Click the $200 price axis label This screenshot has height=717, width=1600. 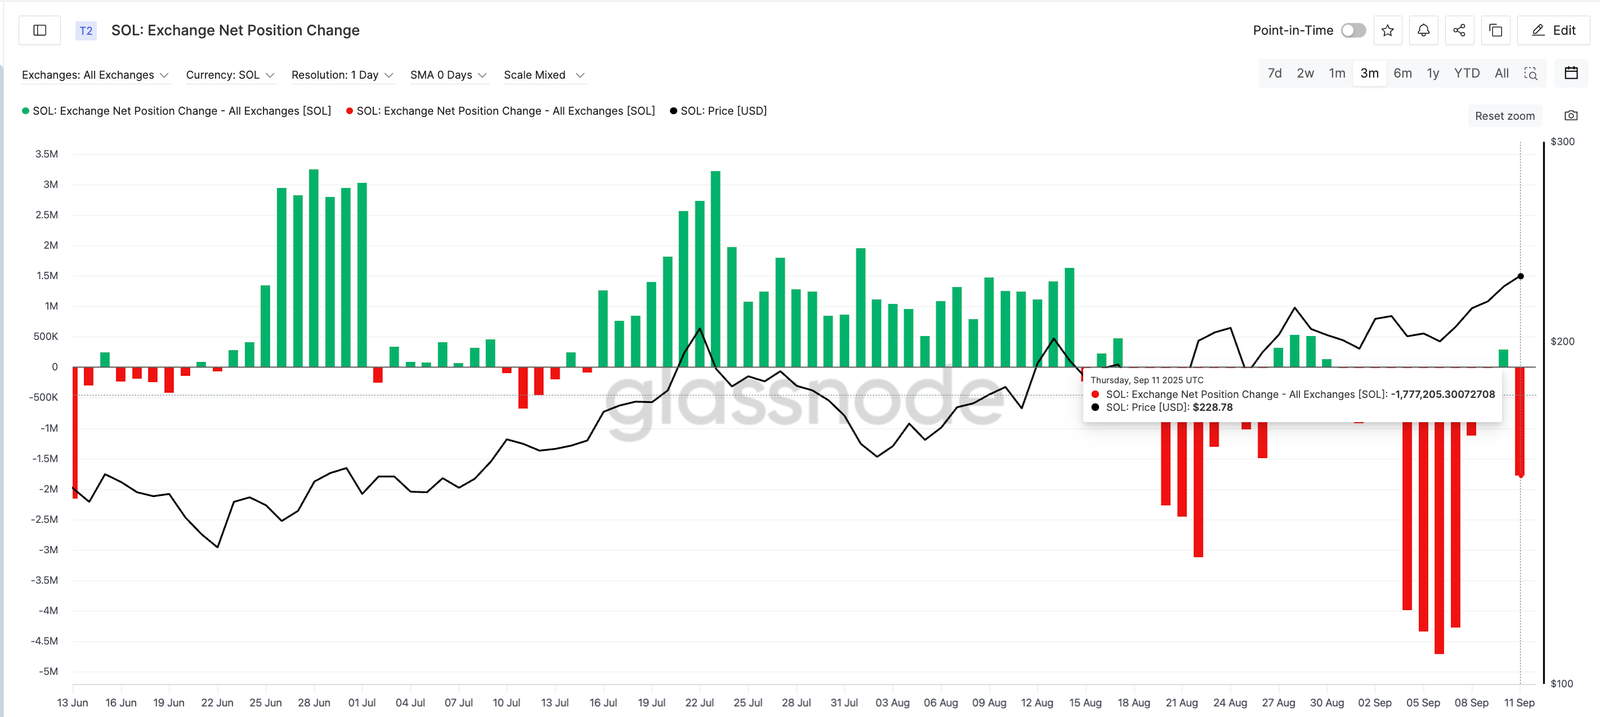pyautogui.click(x=1563, y=342)
